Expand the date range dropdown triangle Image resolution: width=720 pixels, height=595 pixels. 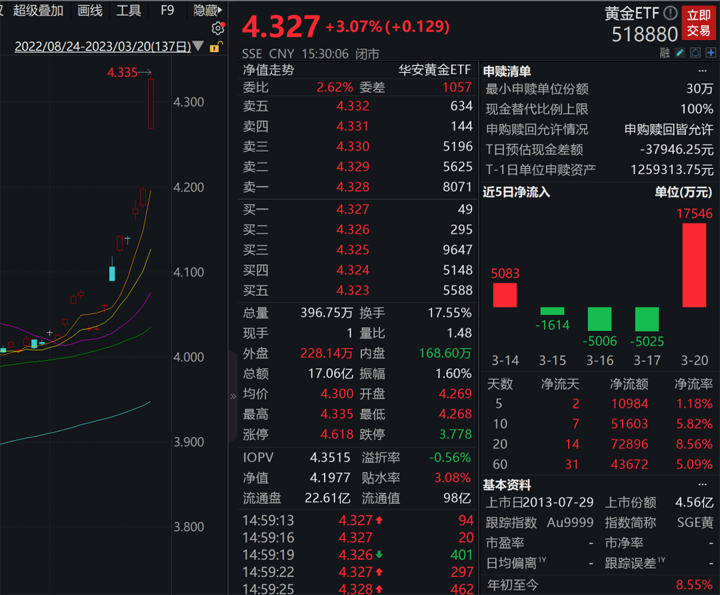(x=198, y=46)
